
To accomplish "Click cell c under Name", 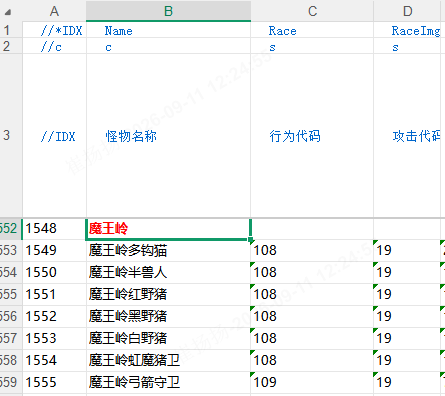I will [x=168, y=46].
